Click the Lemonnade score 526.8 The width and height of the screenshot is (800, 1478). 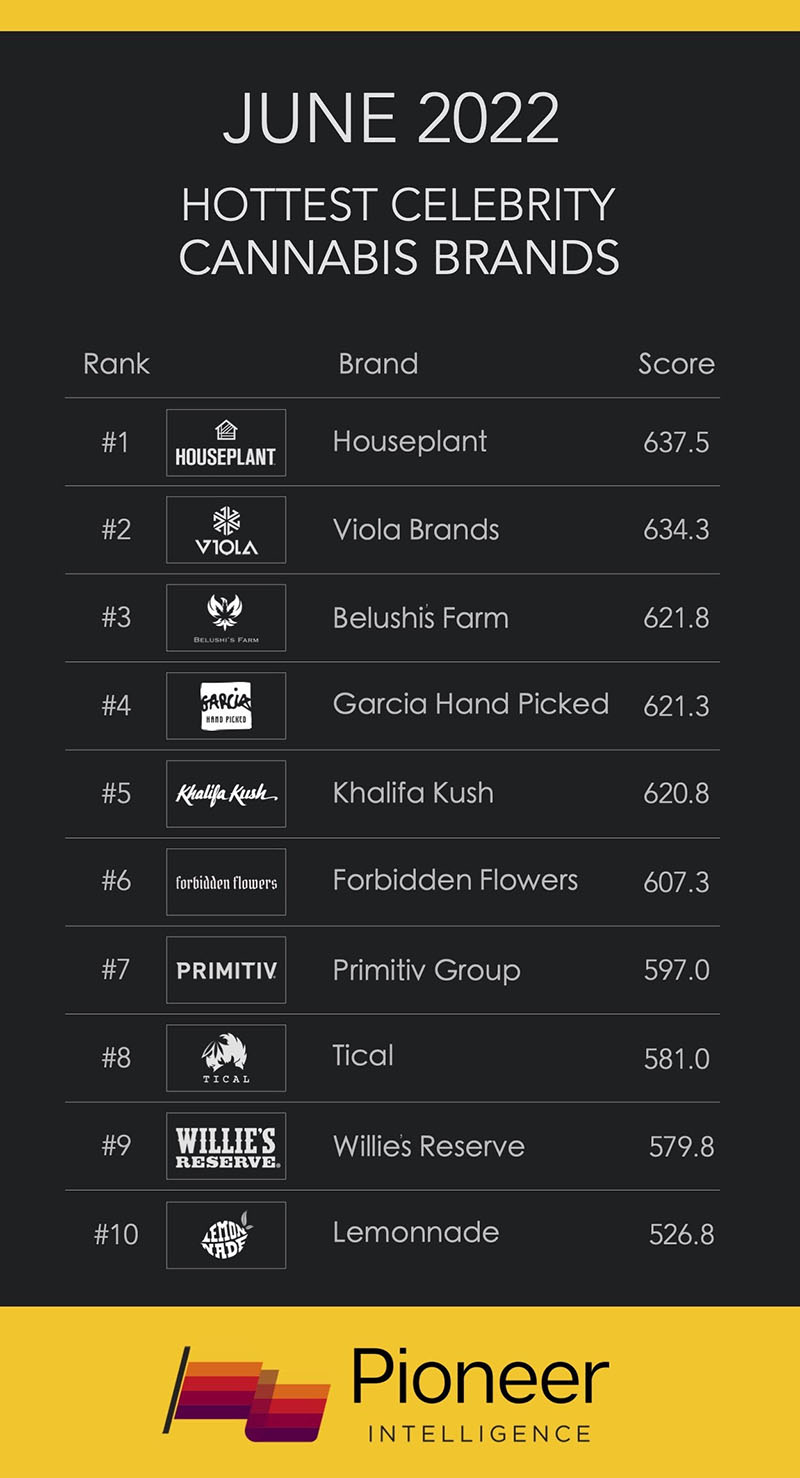click(x=681, y=1234)
